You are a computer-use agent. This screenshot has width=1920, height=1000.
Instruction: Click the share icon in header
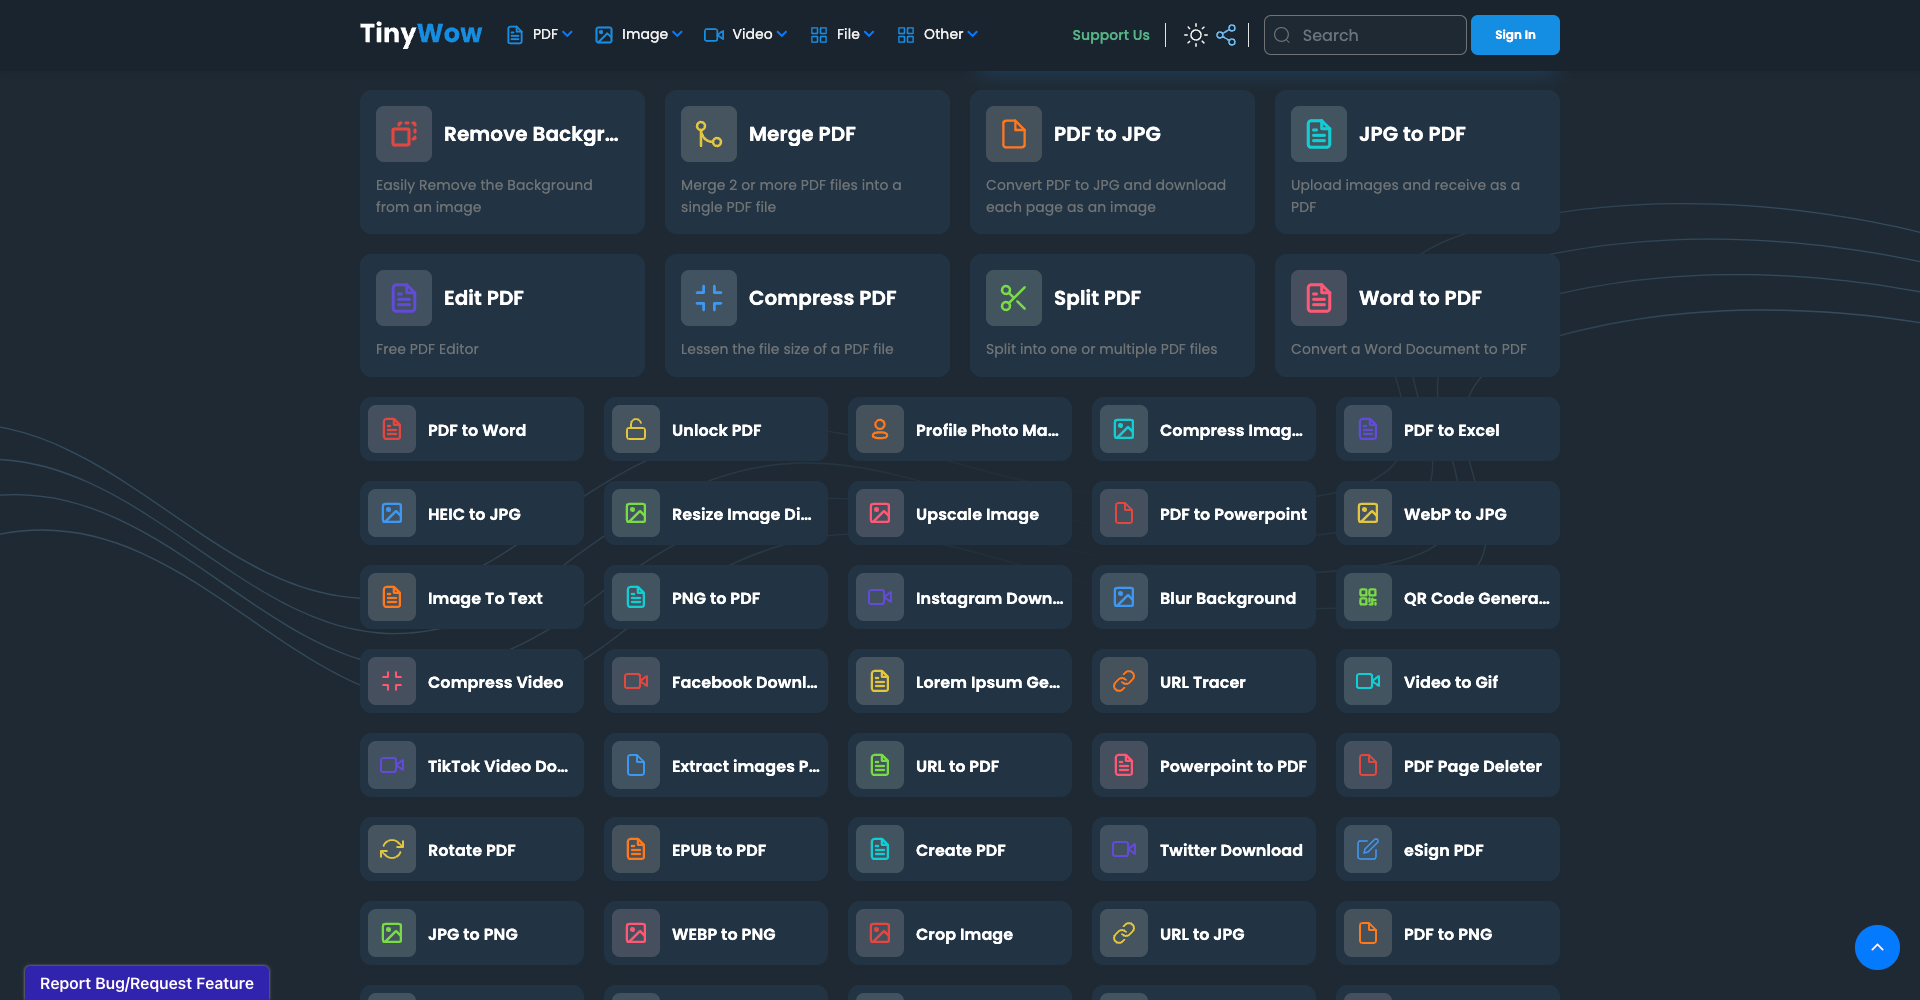pyautogui.click(x=1226, y=35)
